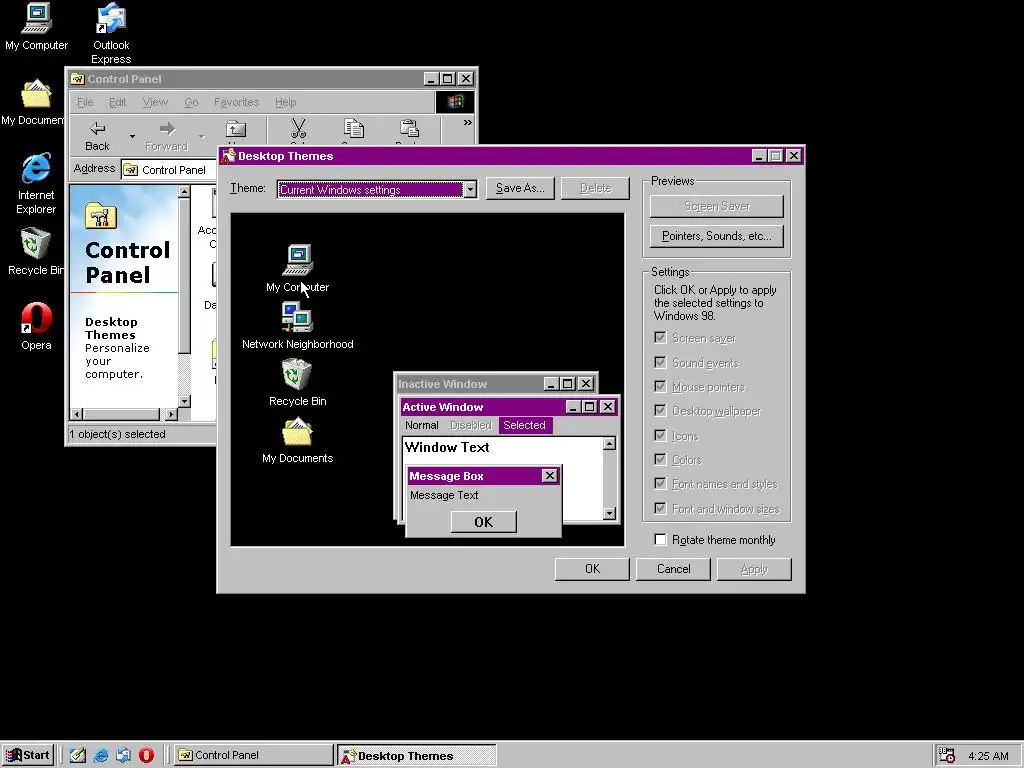Image resolution: width=1024 pixels, height=768 pixels.
Task: Click OK in preview Message Box
Action: 483,522
